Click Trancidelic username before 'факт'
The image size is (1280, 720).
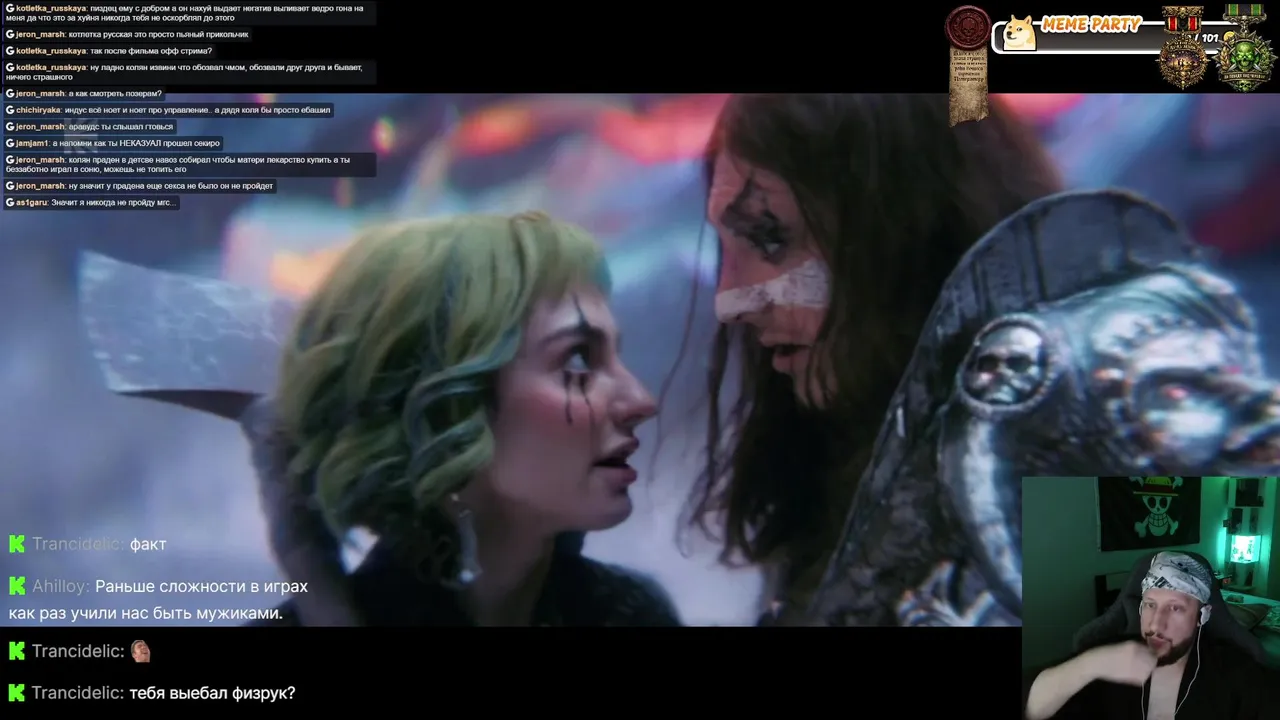click(78, 544)
